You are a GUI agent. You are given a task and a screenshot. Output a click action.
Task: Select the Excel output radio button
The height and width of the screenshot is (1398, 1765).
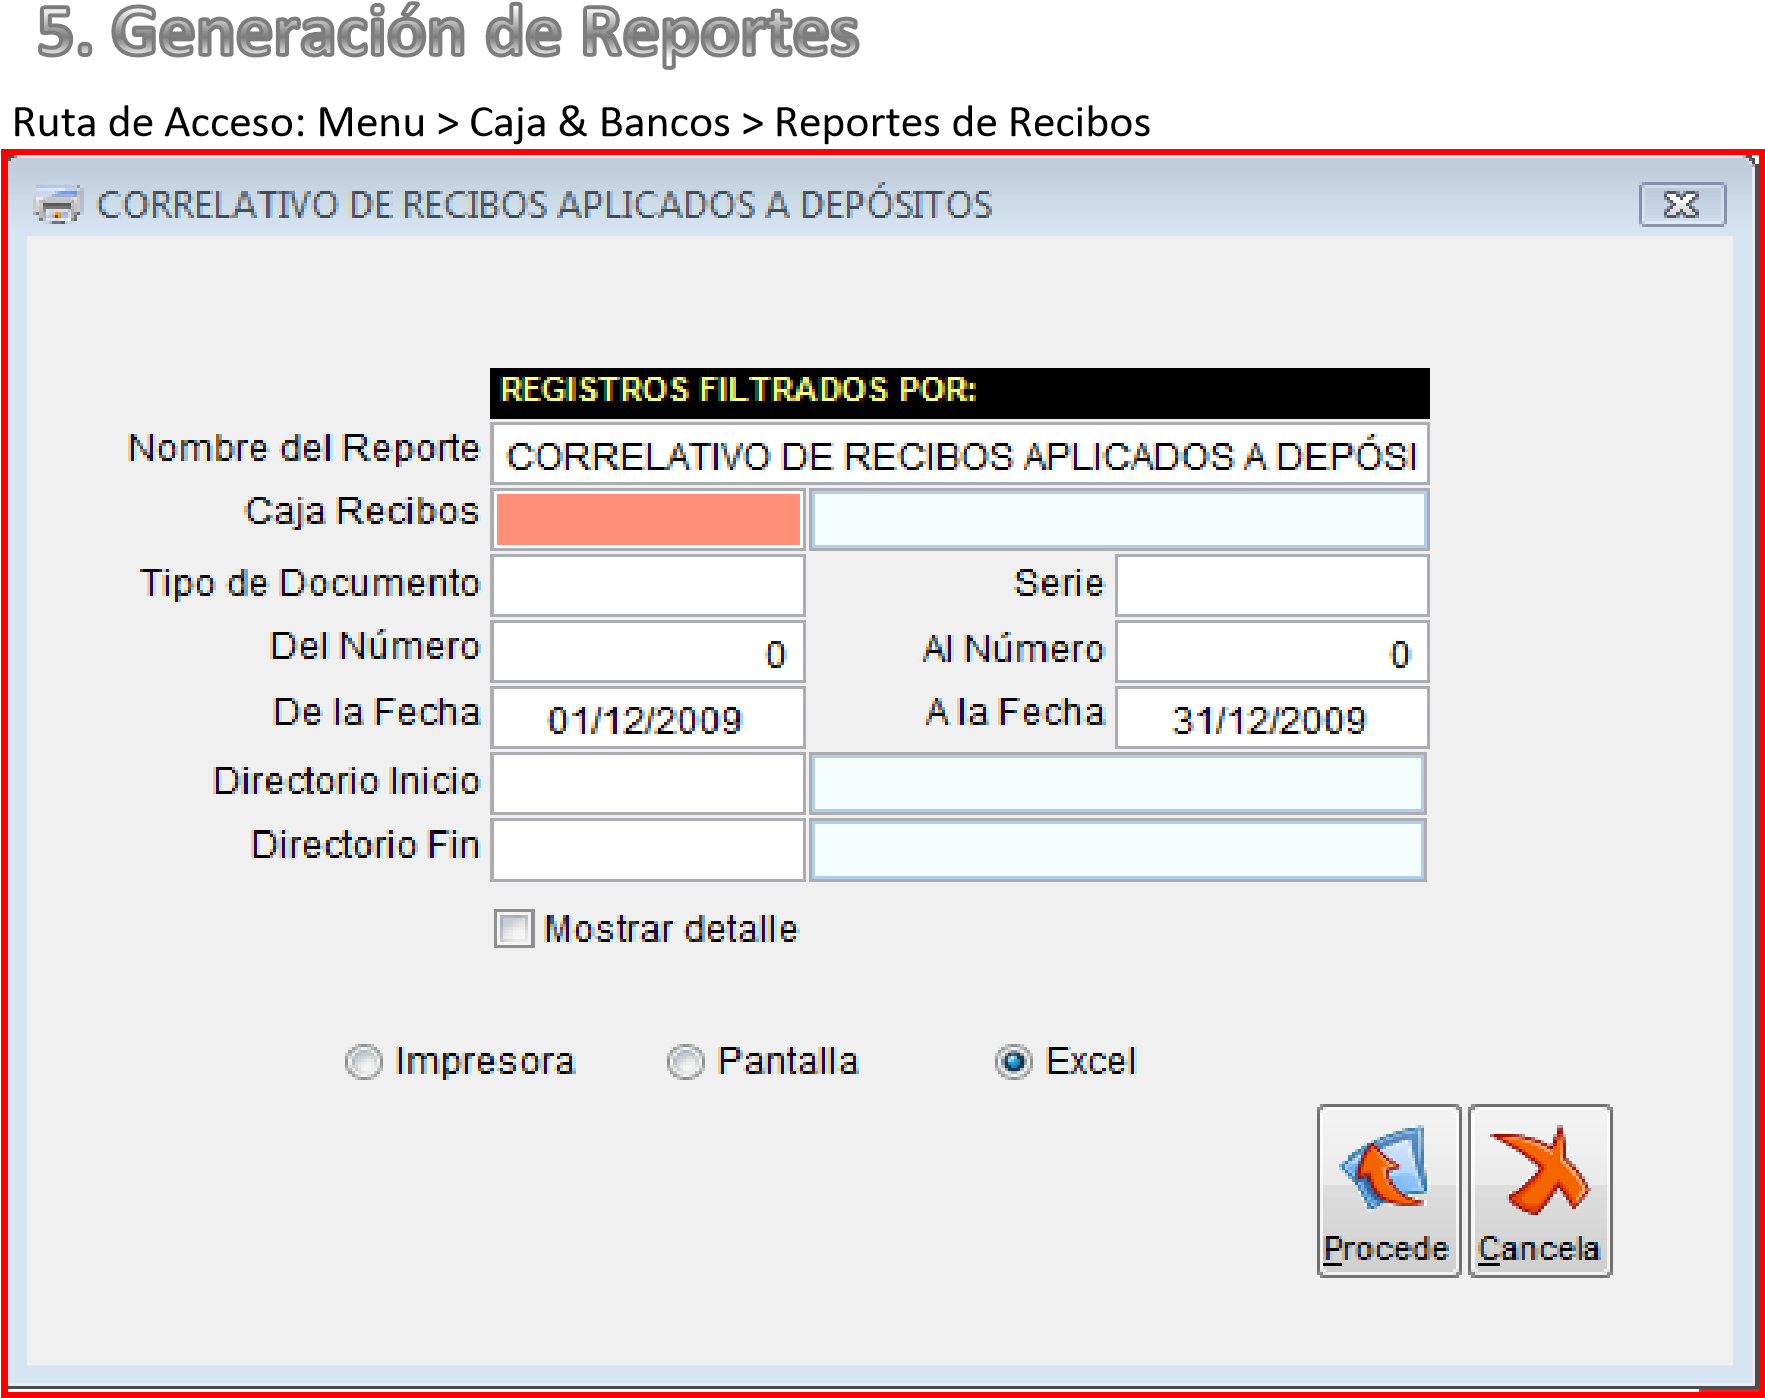click(1013, 1062)
